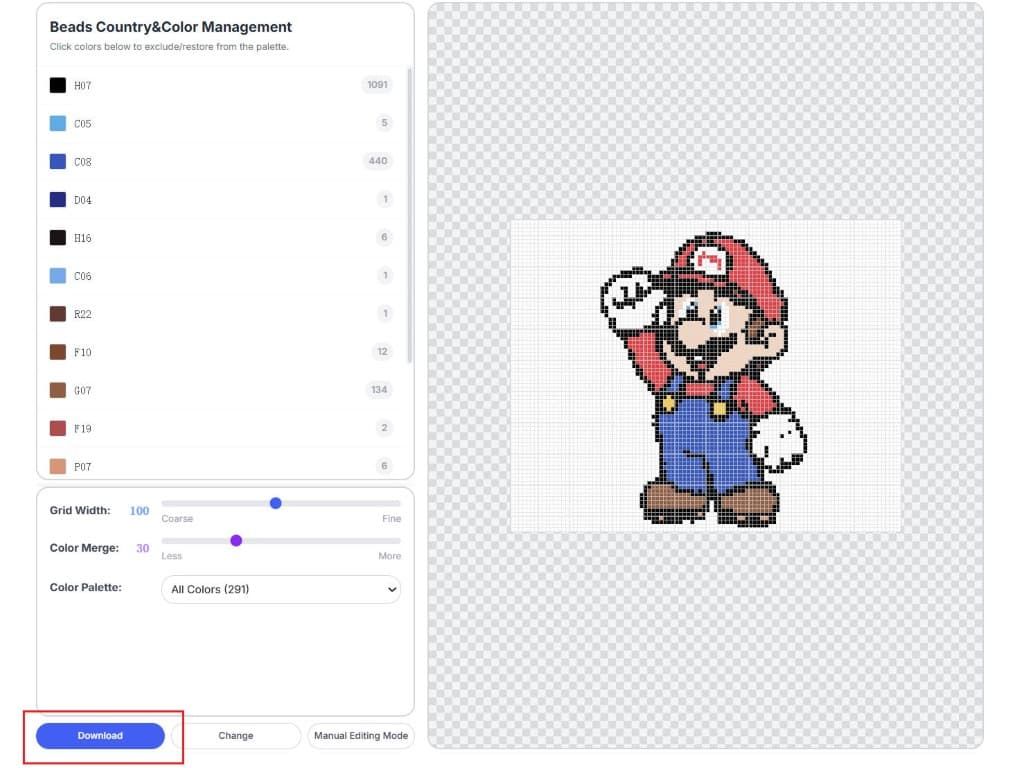Exclude the C05 light blue swatch
This screenshot has width=1020, height=768.
[58, 124]
